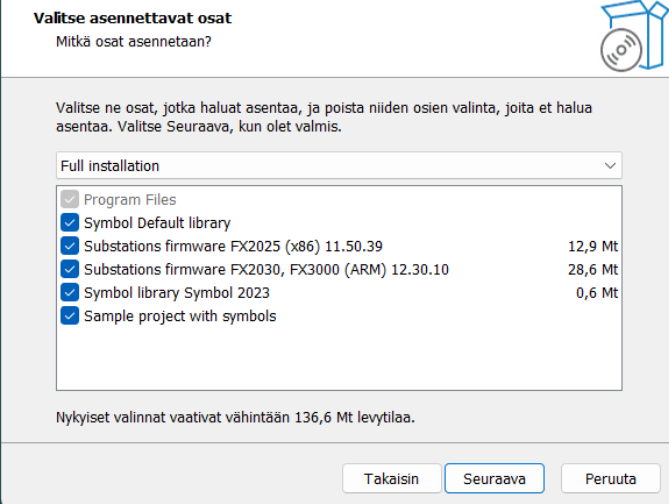Screen dimensions: 669x504
Task: Select the 28,6 Mt size value
Action: coord(592,270)
